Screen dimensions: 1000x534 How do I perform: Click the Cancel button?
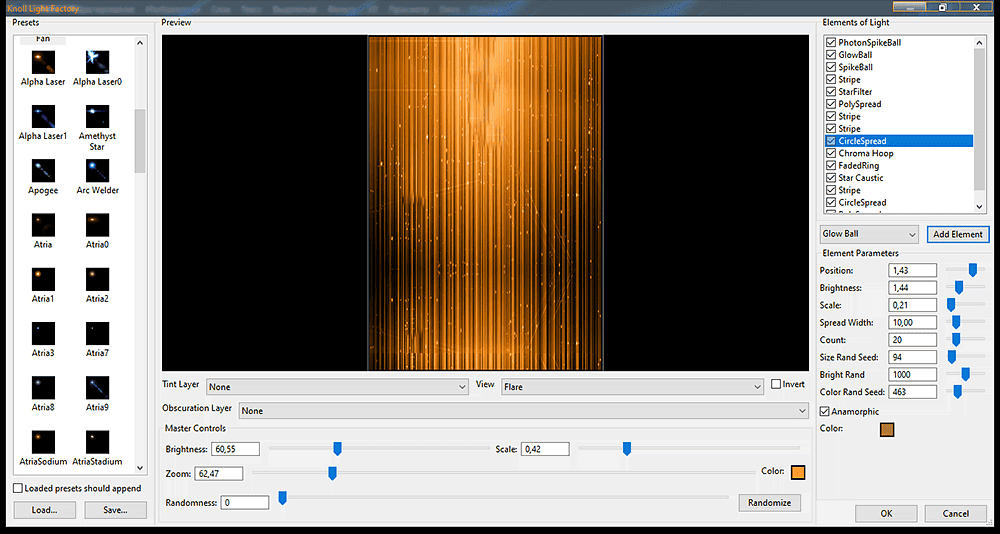click(955, 514)
